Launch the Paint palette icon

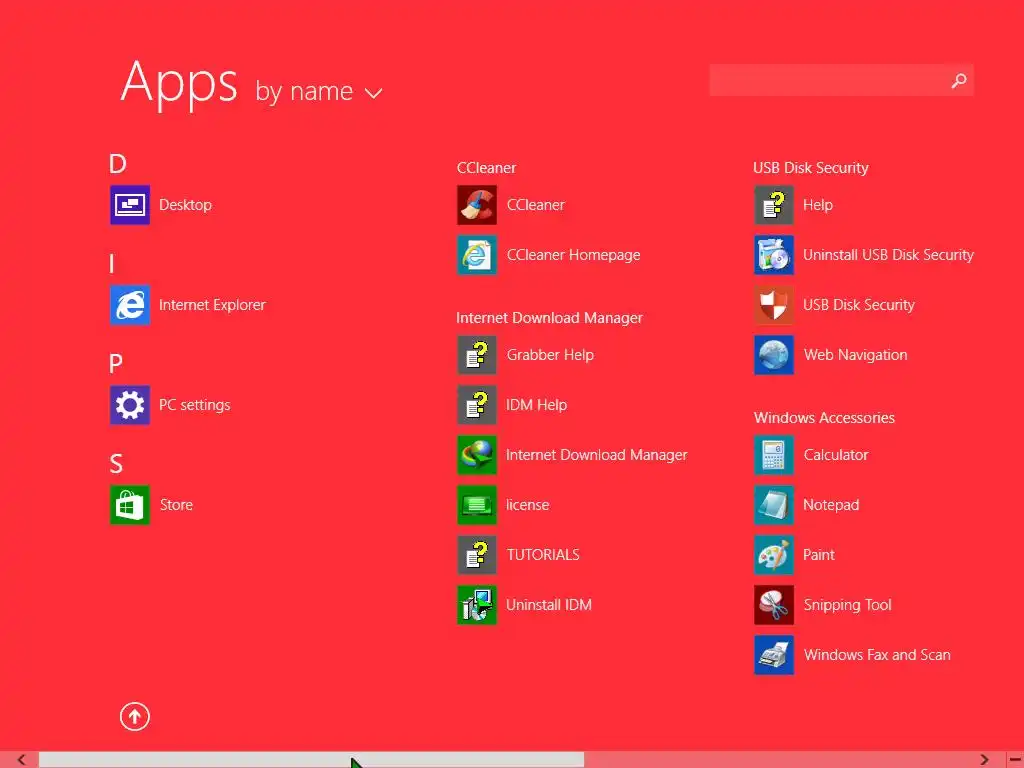pyautogui.click(x=774, y=554)
